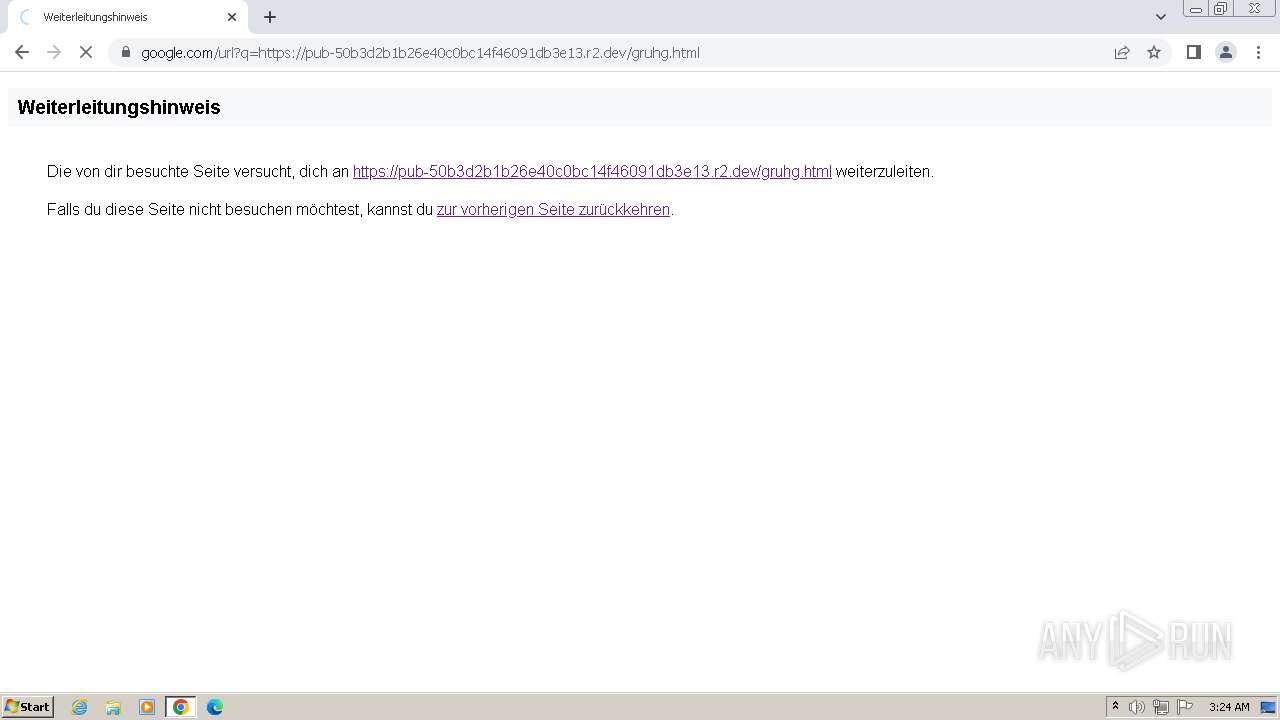
Task: Open the Chrome profile menu
Action: click(1226, 52)
